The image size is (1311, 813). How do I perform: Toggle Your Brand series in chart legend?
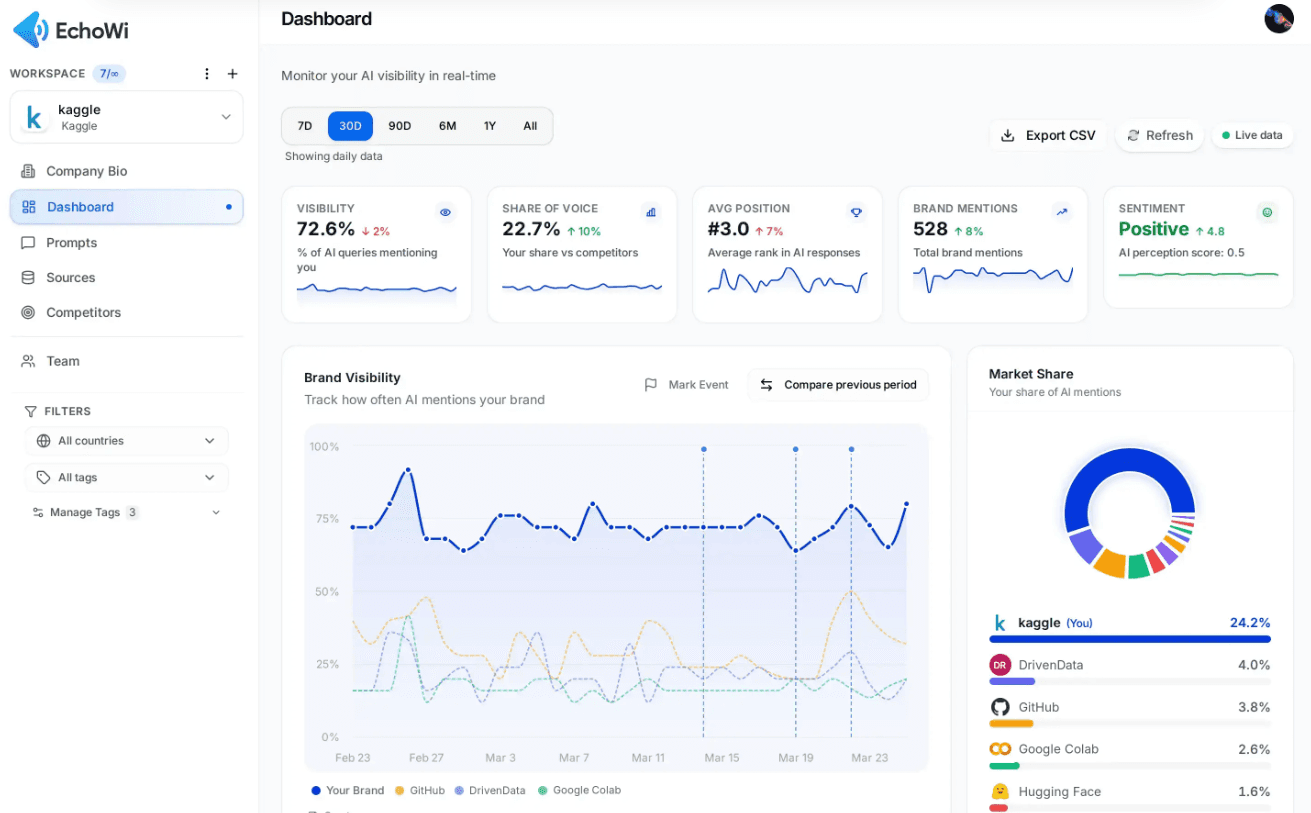(x=347, y=790)
